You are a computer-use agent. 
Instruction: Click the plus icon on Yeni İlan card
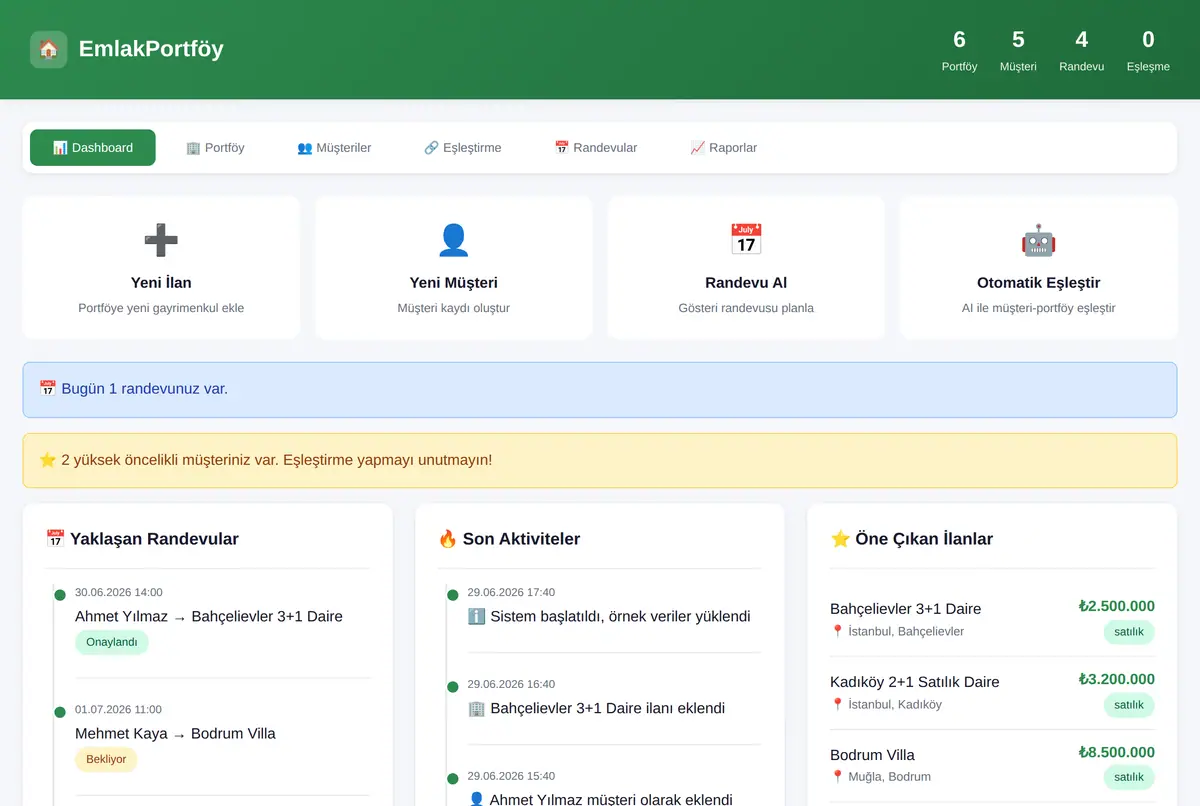tap(161, 240)
